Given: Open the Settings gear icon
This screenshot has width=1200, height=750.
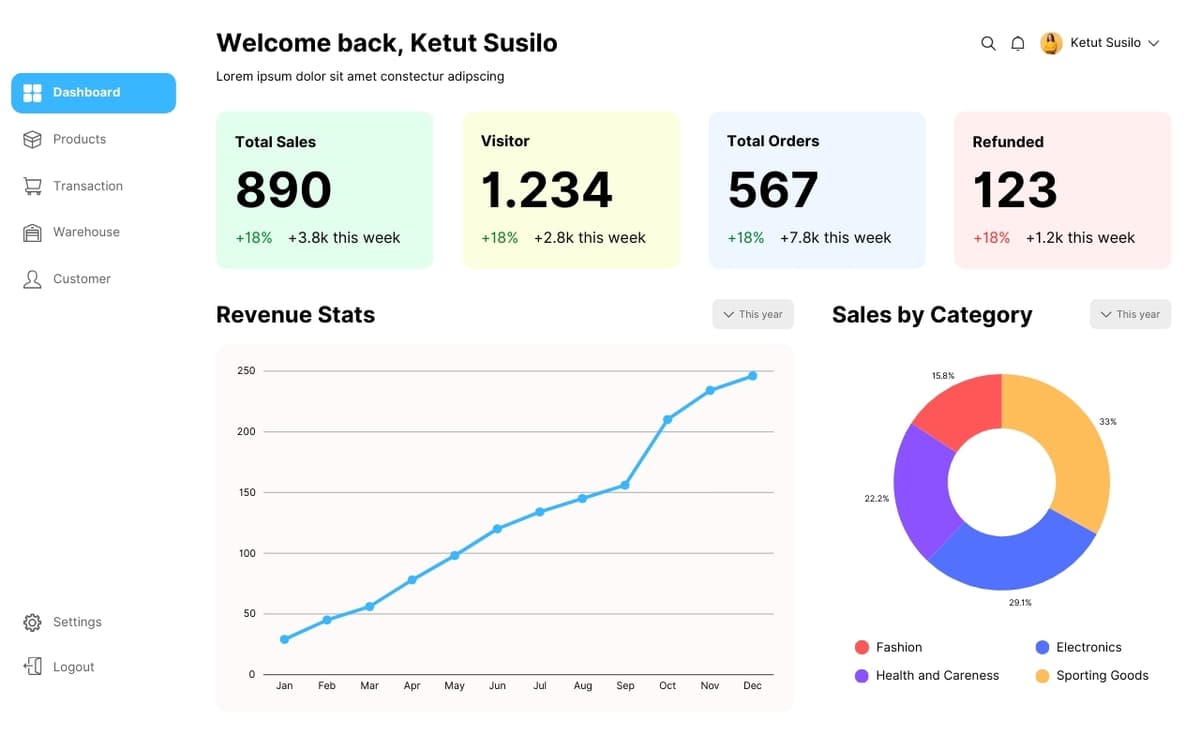Looking at the screenshot, I should (x=32, y=622).
